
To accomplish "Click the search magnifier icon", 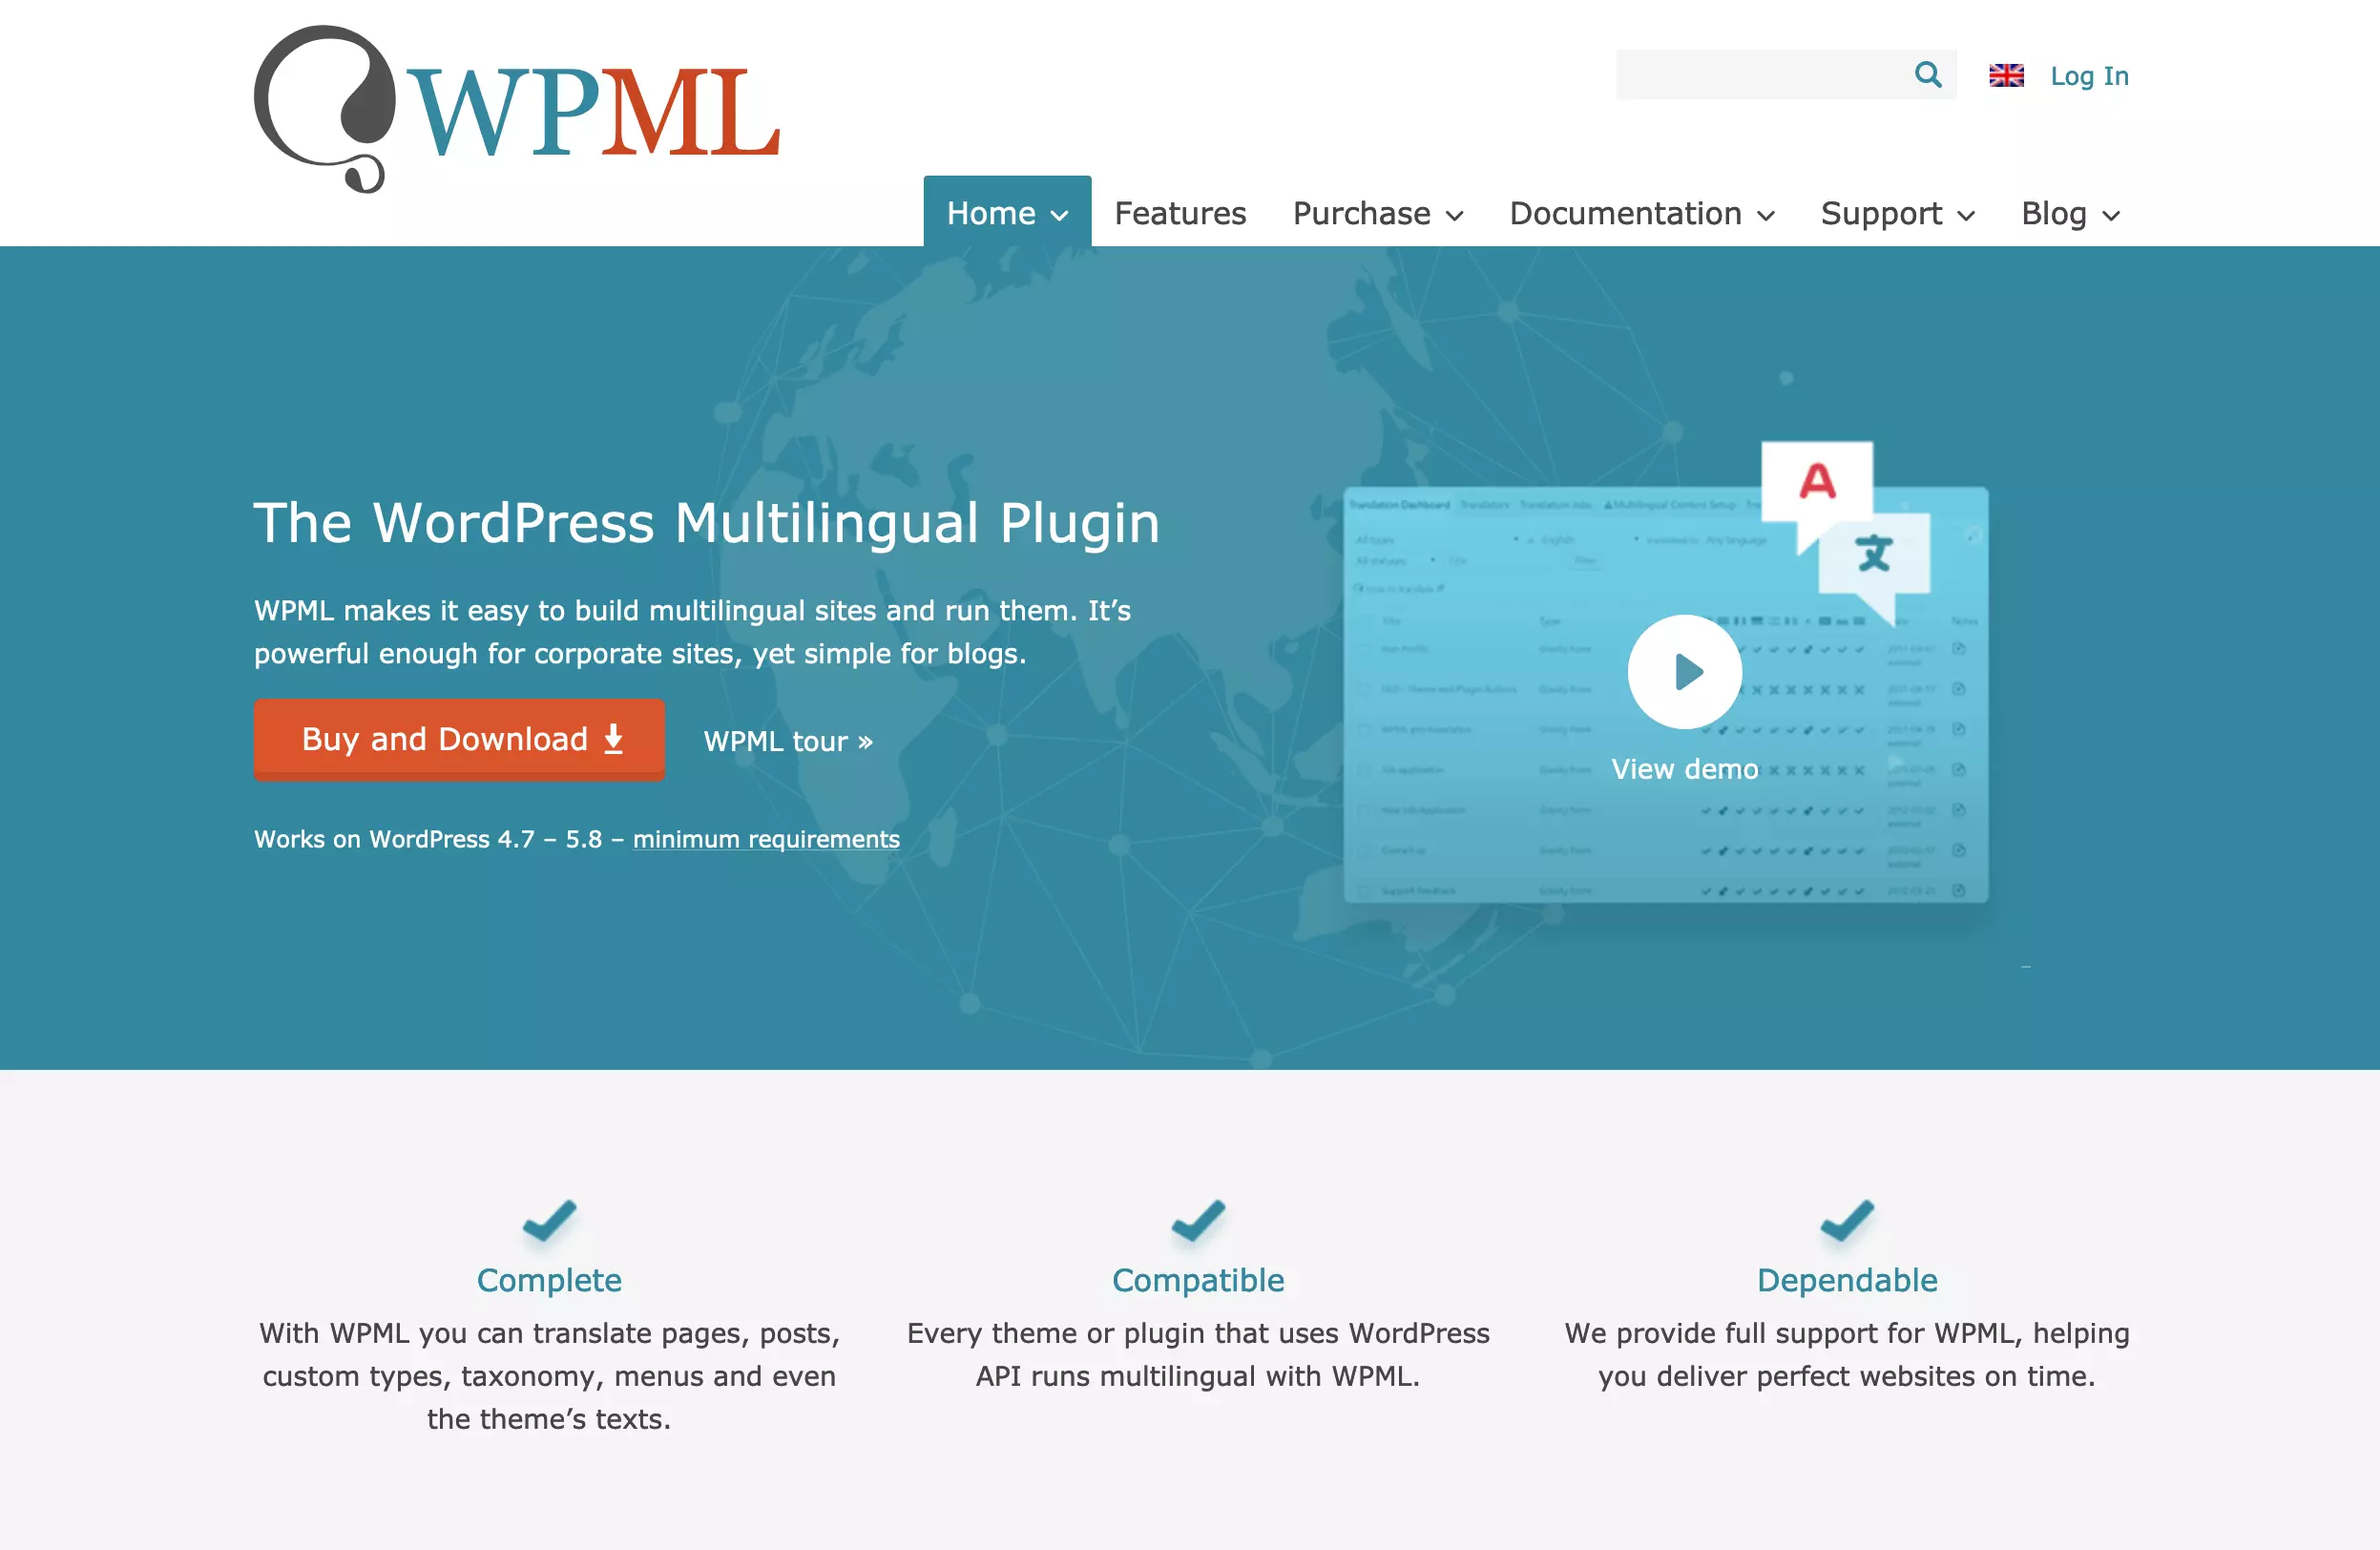I will [1929, 74].
